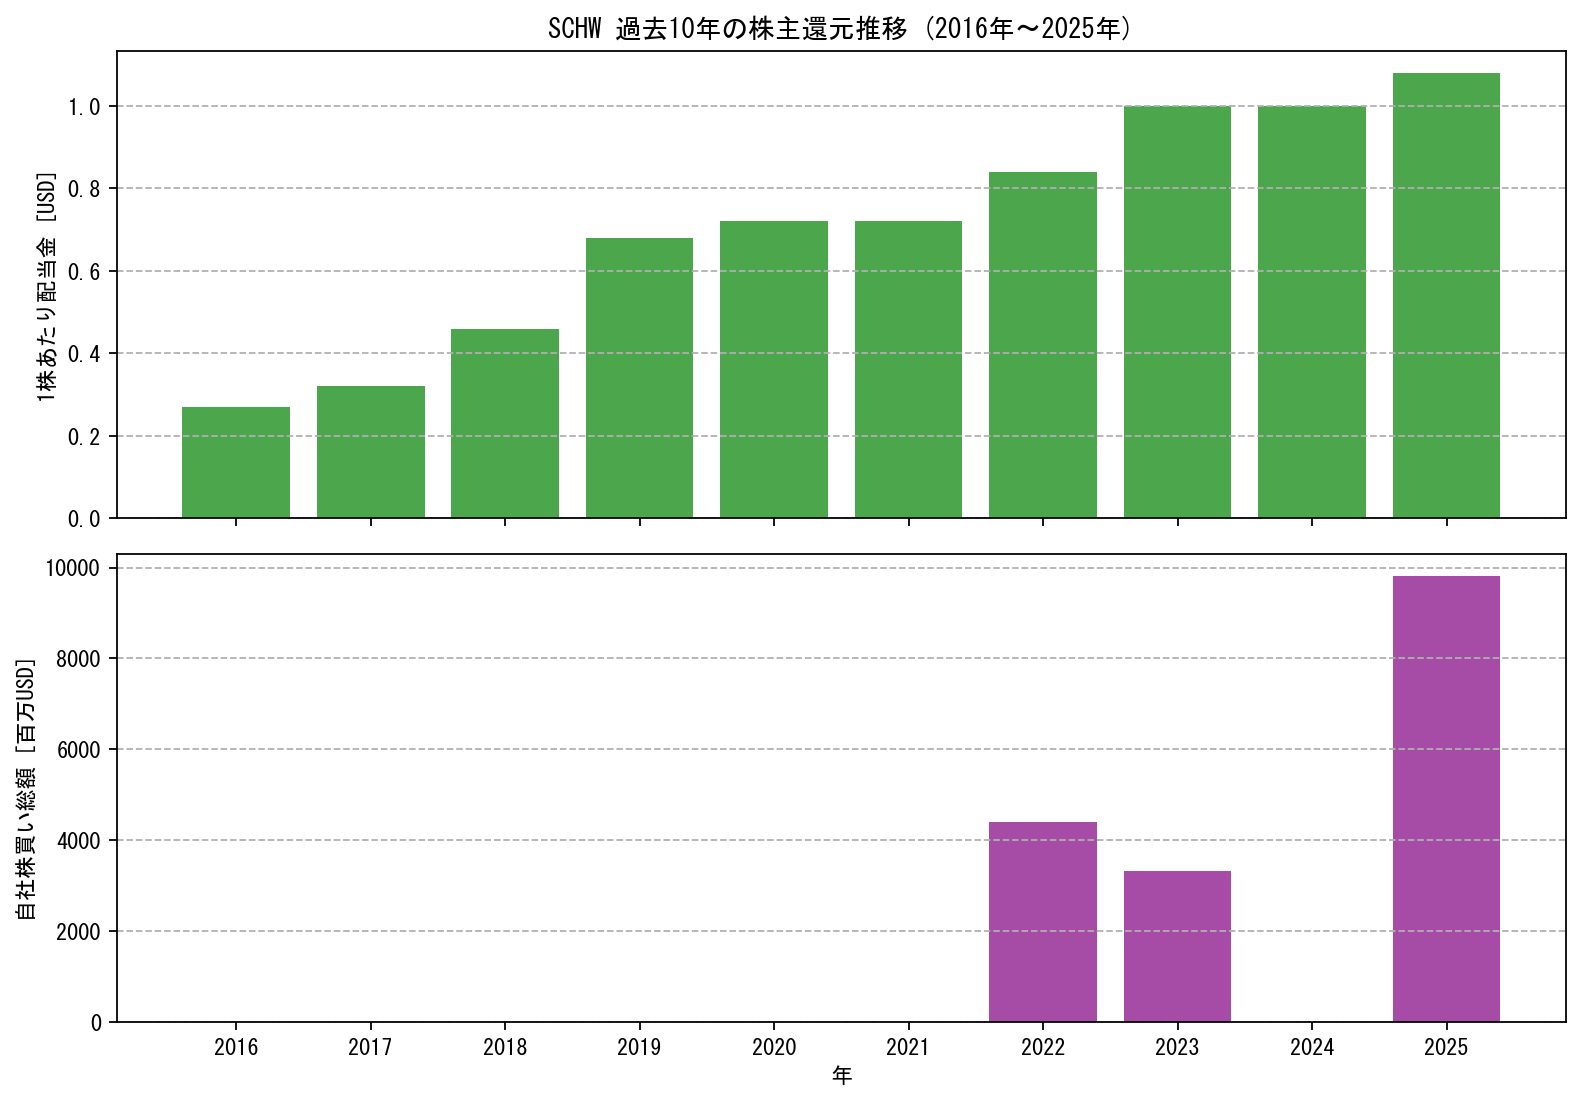Click the purple 2023 buyback bar
The image size is (1582, 1102).
pyautogui.click(x=1178, y=946)
